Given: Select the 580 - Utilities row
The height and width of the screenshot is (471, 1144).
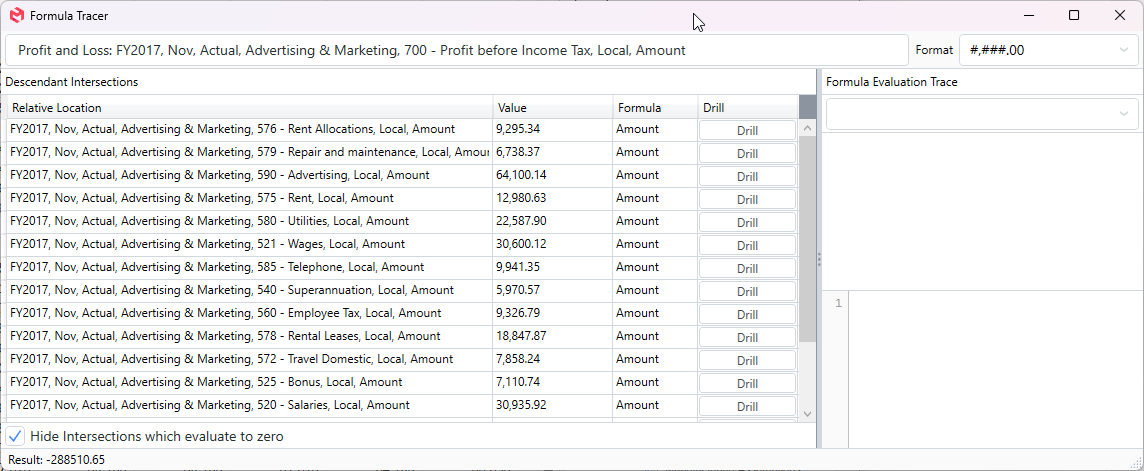Looking at the screenshot, I should coord(250,221).
